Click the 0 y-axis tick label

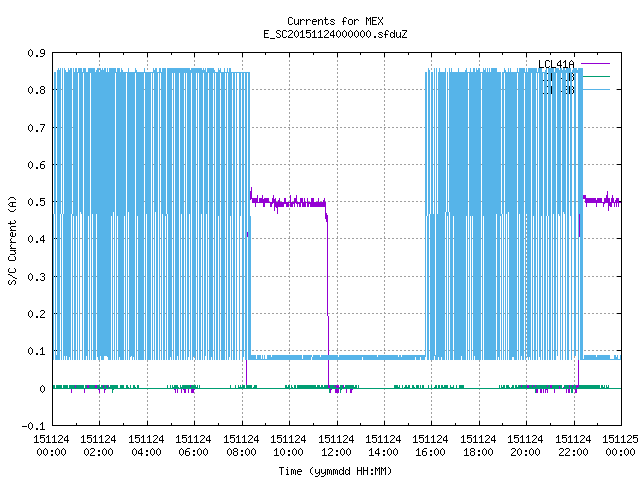[x=42, y=389]
